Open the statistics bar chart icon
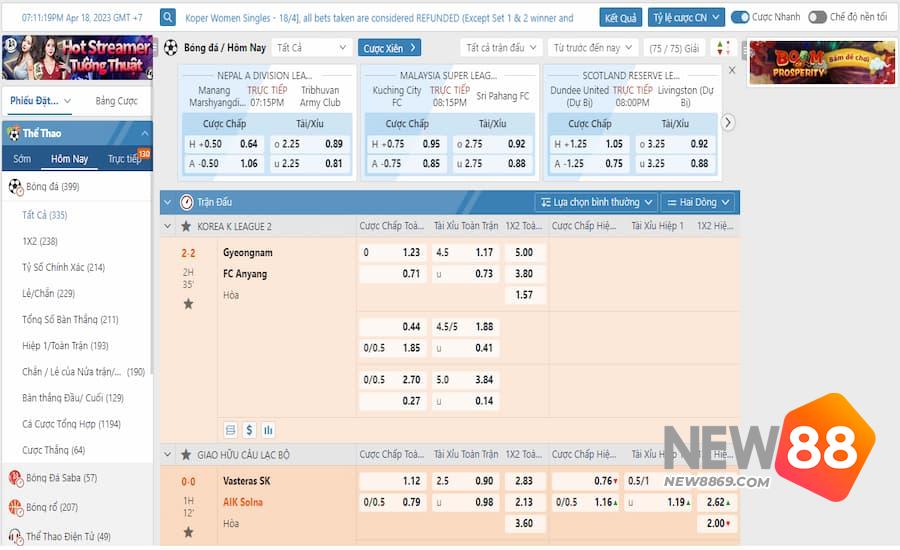Image resolution: width=900 pixels, height=550 pixels. 268,430
